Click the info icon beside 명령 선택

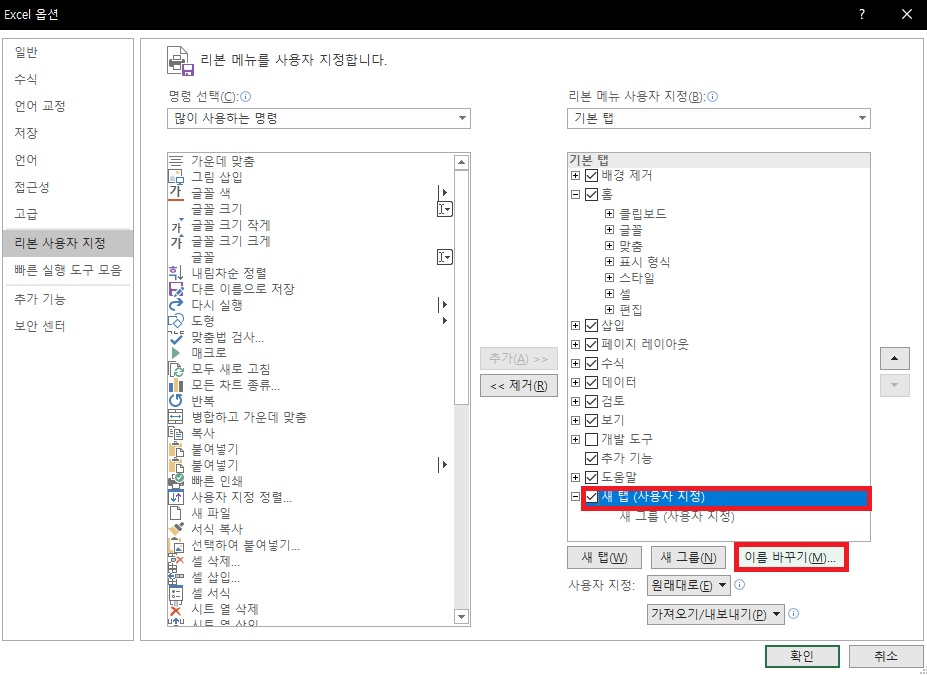pyautogui.click(x=246, y=96)
